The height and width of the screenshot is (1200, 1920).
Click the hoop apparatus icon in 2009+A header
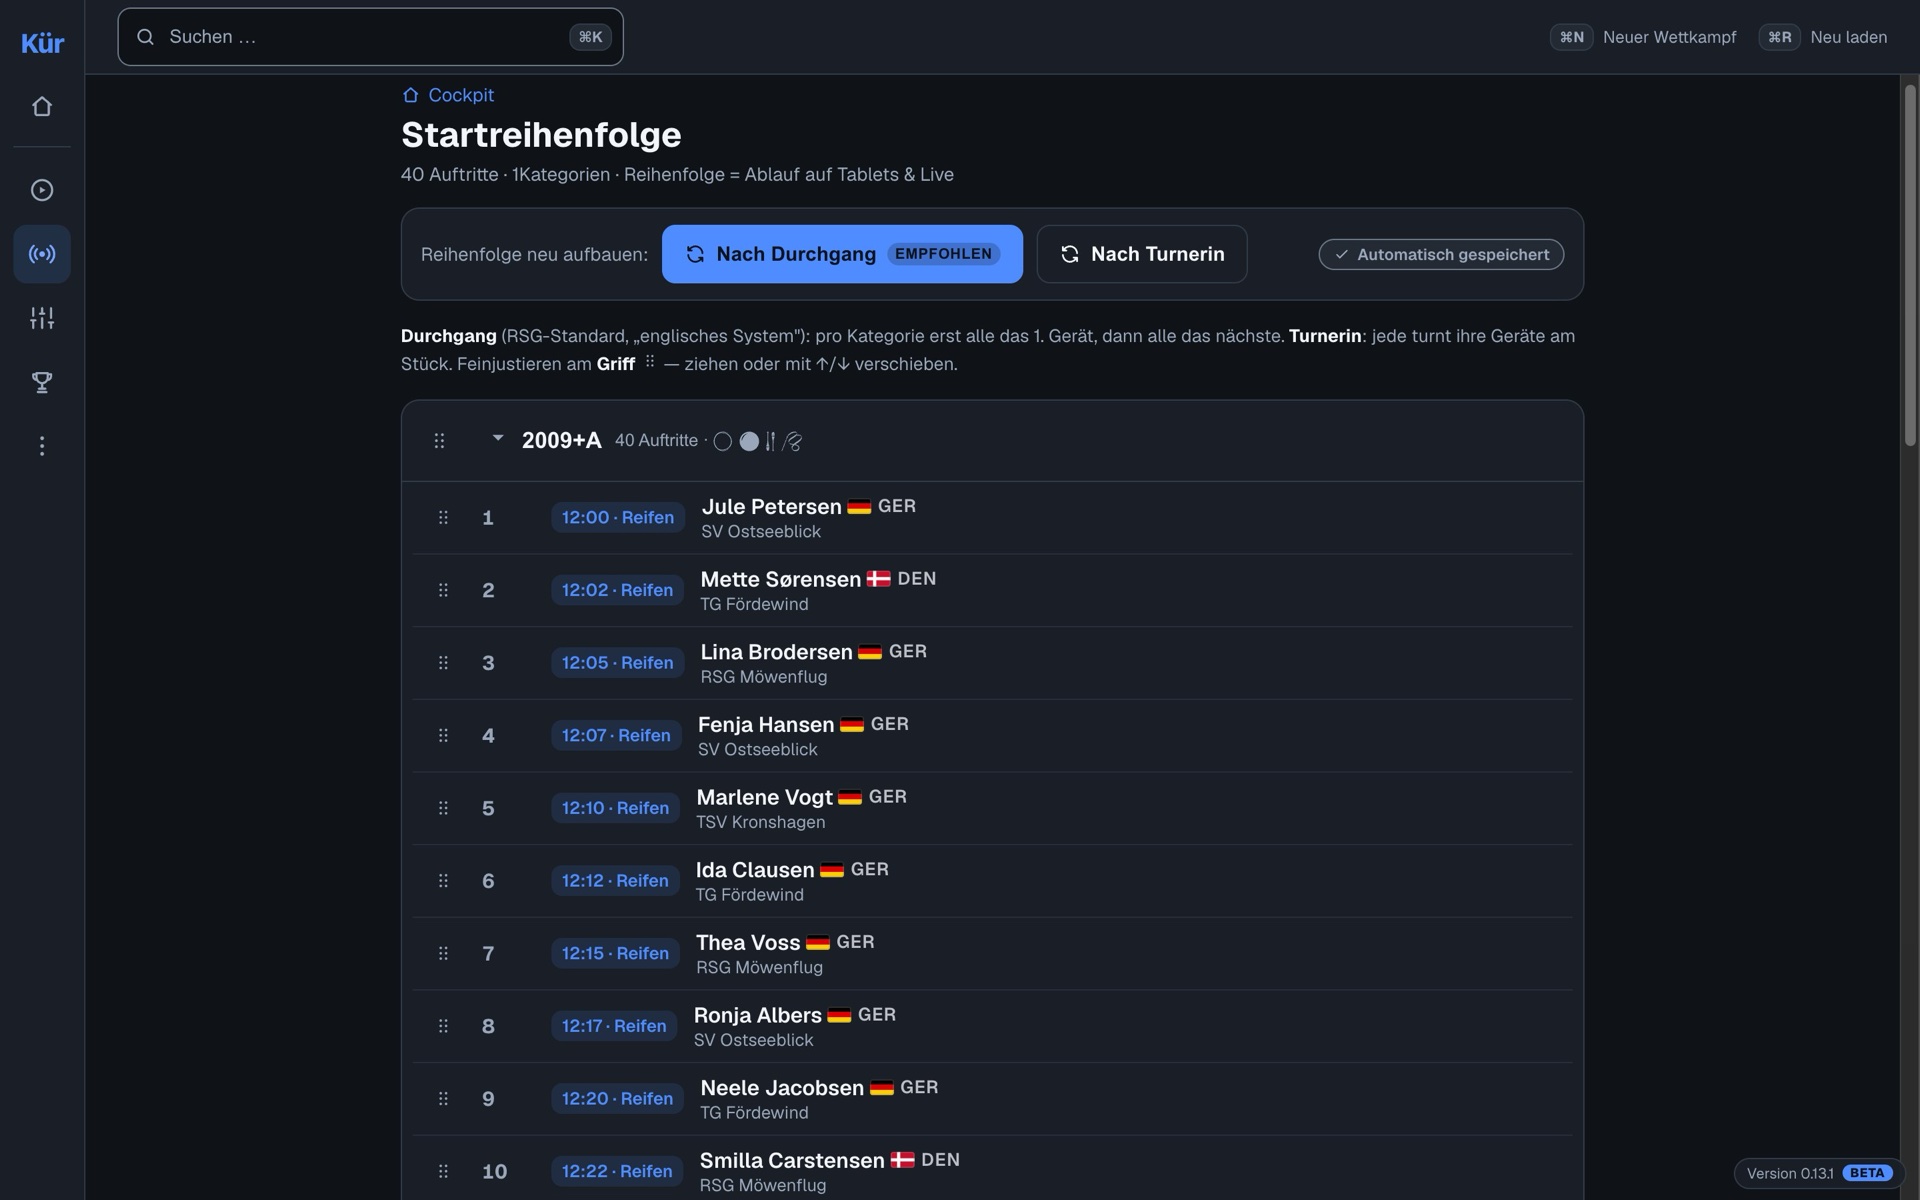723,441
